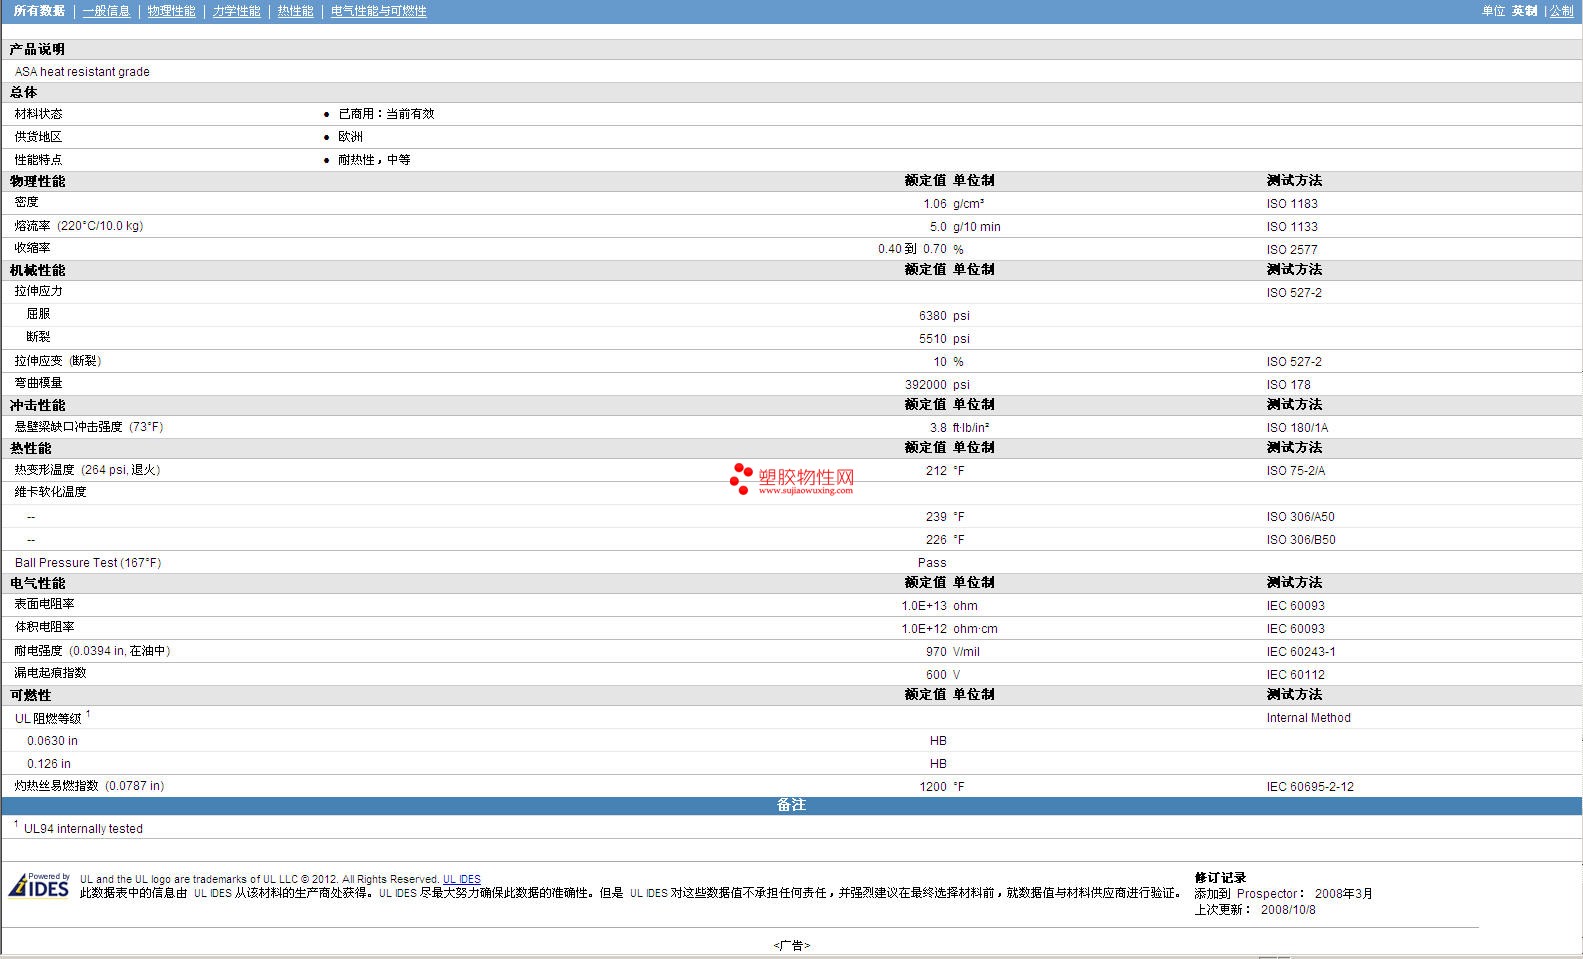The width and height of the screenshot is (1583, 959).
Task: Click test method ISO 1183
Action: pos(1292,204)
